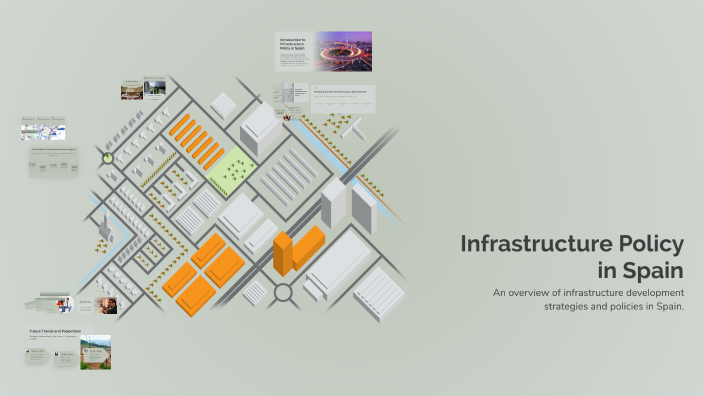Open the colorful transport map slide thumbnail
704x396 pixels.
[43, 128]
